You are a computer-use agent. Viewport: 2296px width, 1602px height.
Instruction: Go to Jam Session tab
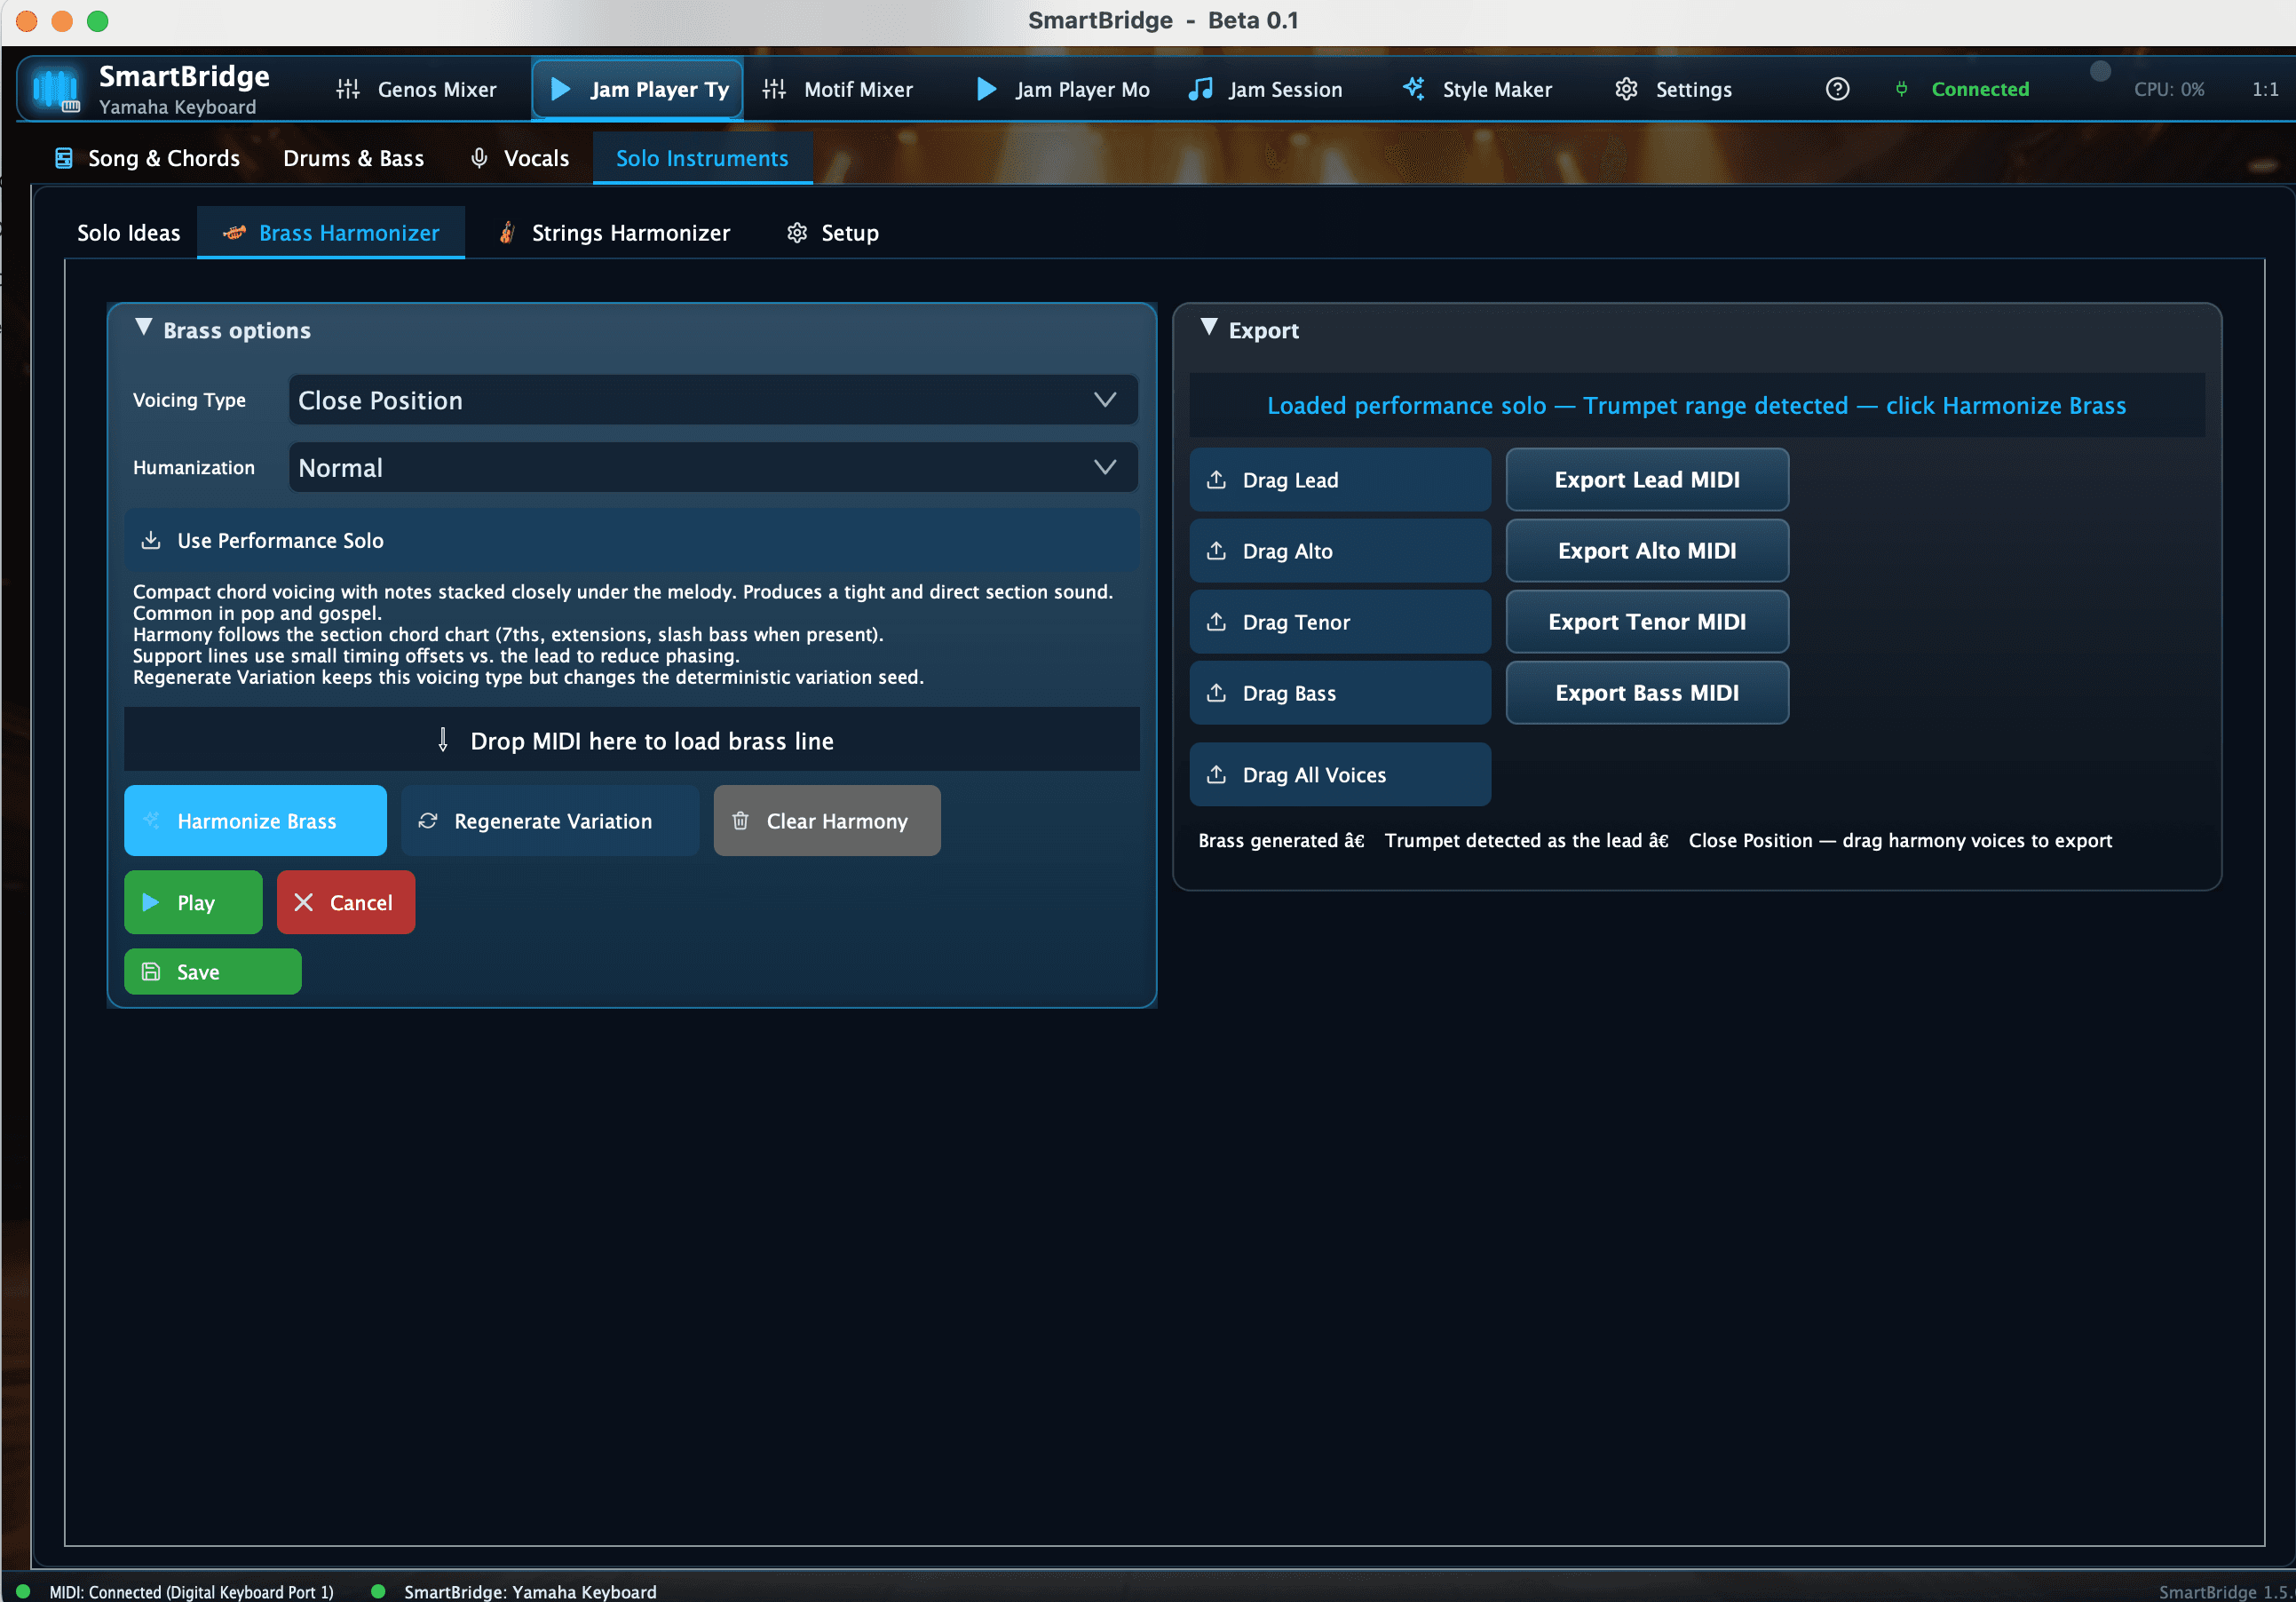point(1265,89)
